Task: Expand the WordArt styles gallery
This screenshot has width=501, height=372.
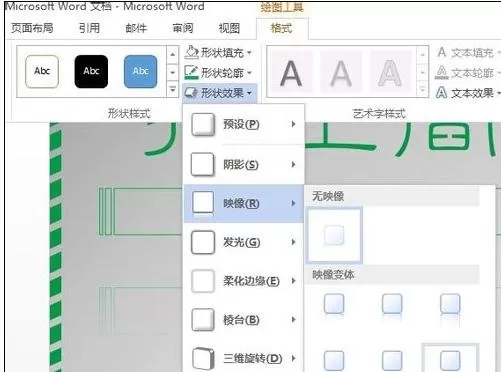Action: (x=422, y=89)
